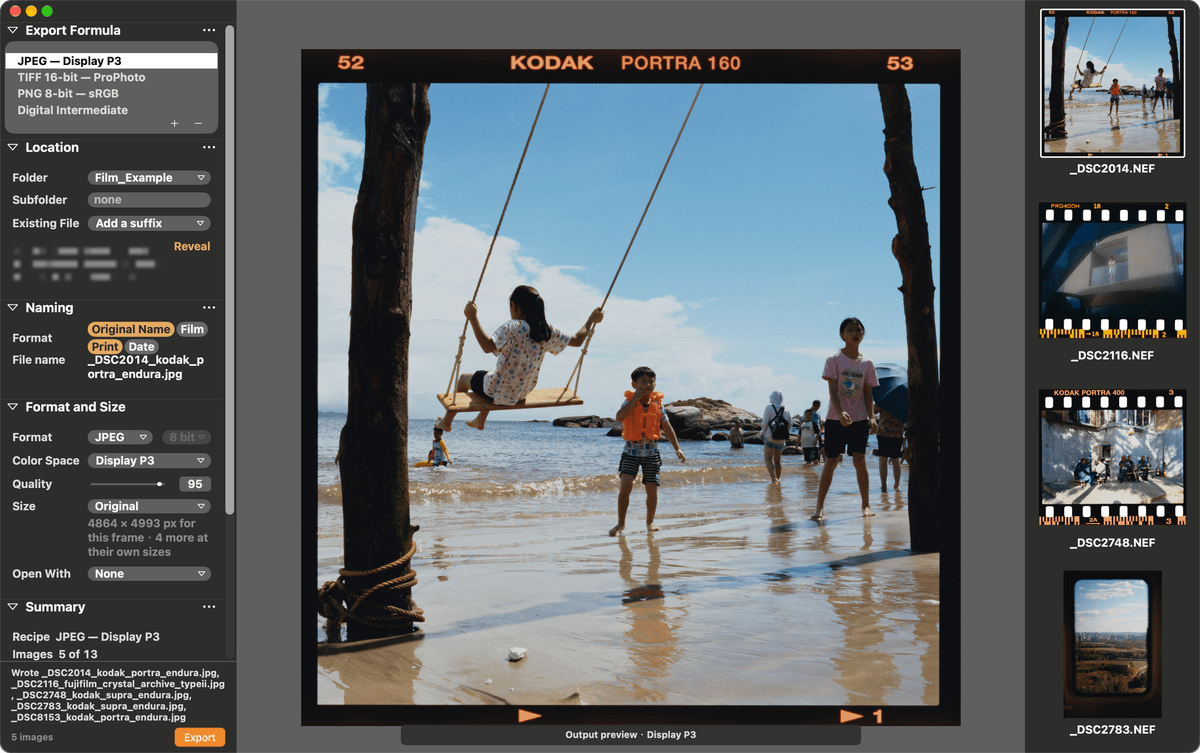Open Summary panel options menu
The width and height of the screenshot is (1200, 753).
pyautogui.click(x=208, y=607)
